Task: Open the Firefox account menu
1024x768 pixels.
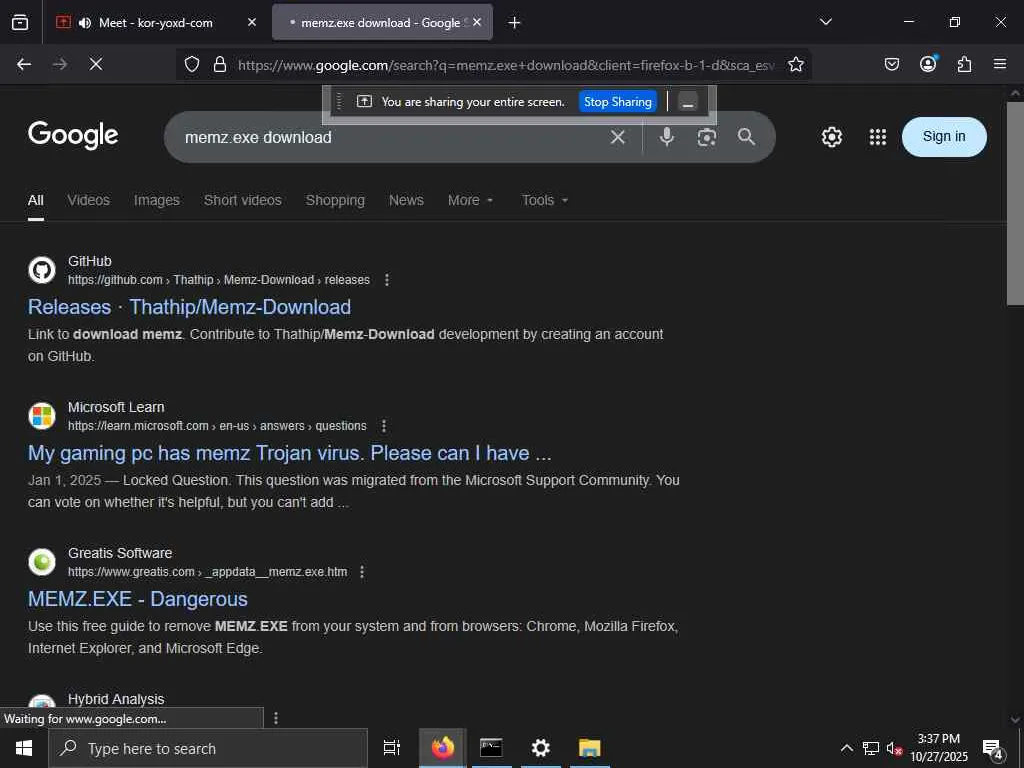Action: click(928, 63)
